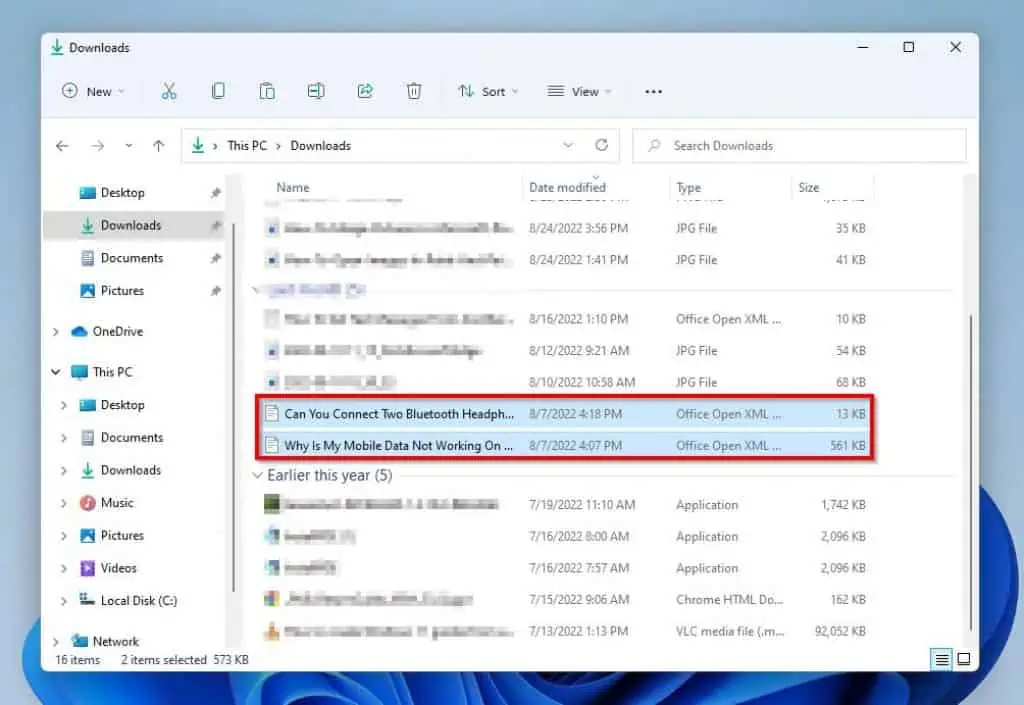Select the This PC monitor icon in the sidebar
Viewport: 1024px width, 705px height.
point(79,372)
